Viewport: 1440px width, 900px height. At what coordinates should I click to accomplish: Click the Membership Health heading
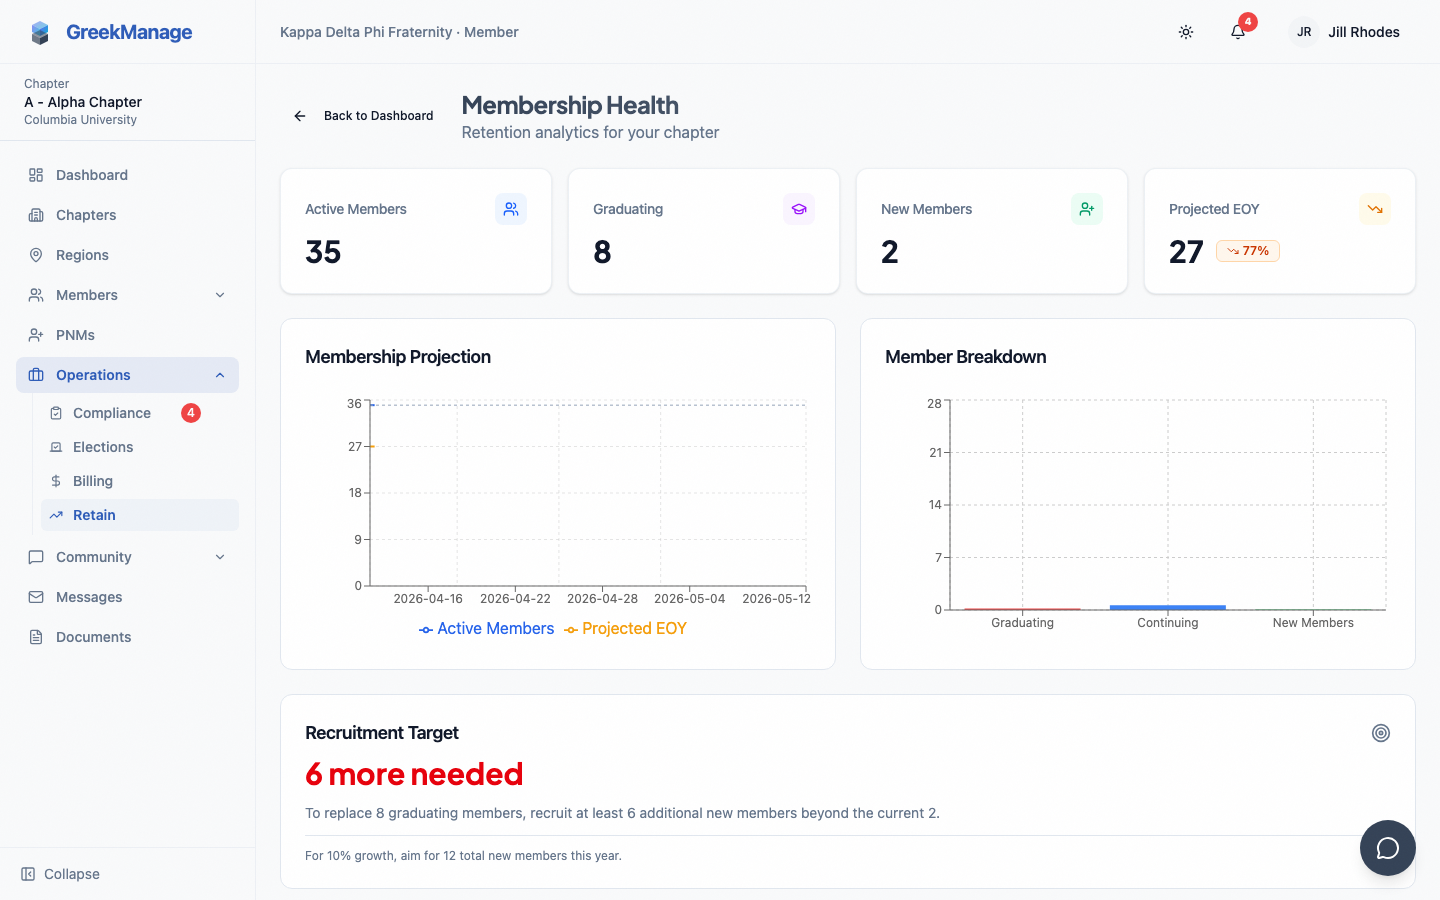(x=570, y=105)
